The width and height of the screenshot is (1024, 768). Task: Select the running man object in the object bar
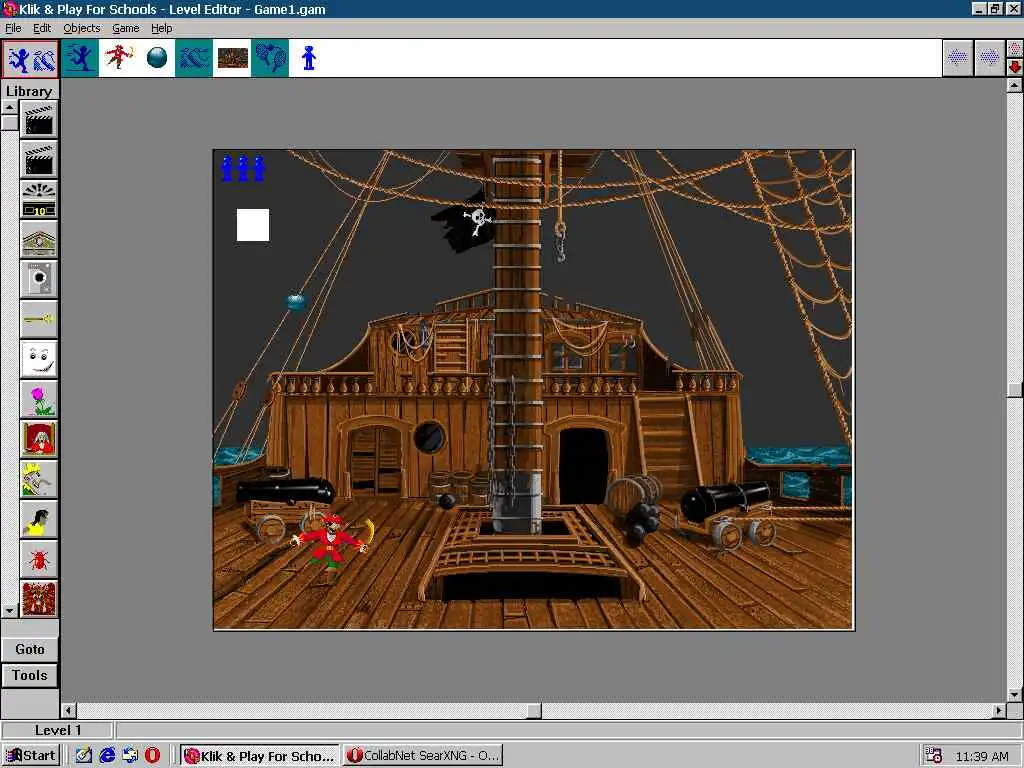(x=80, y=58)
